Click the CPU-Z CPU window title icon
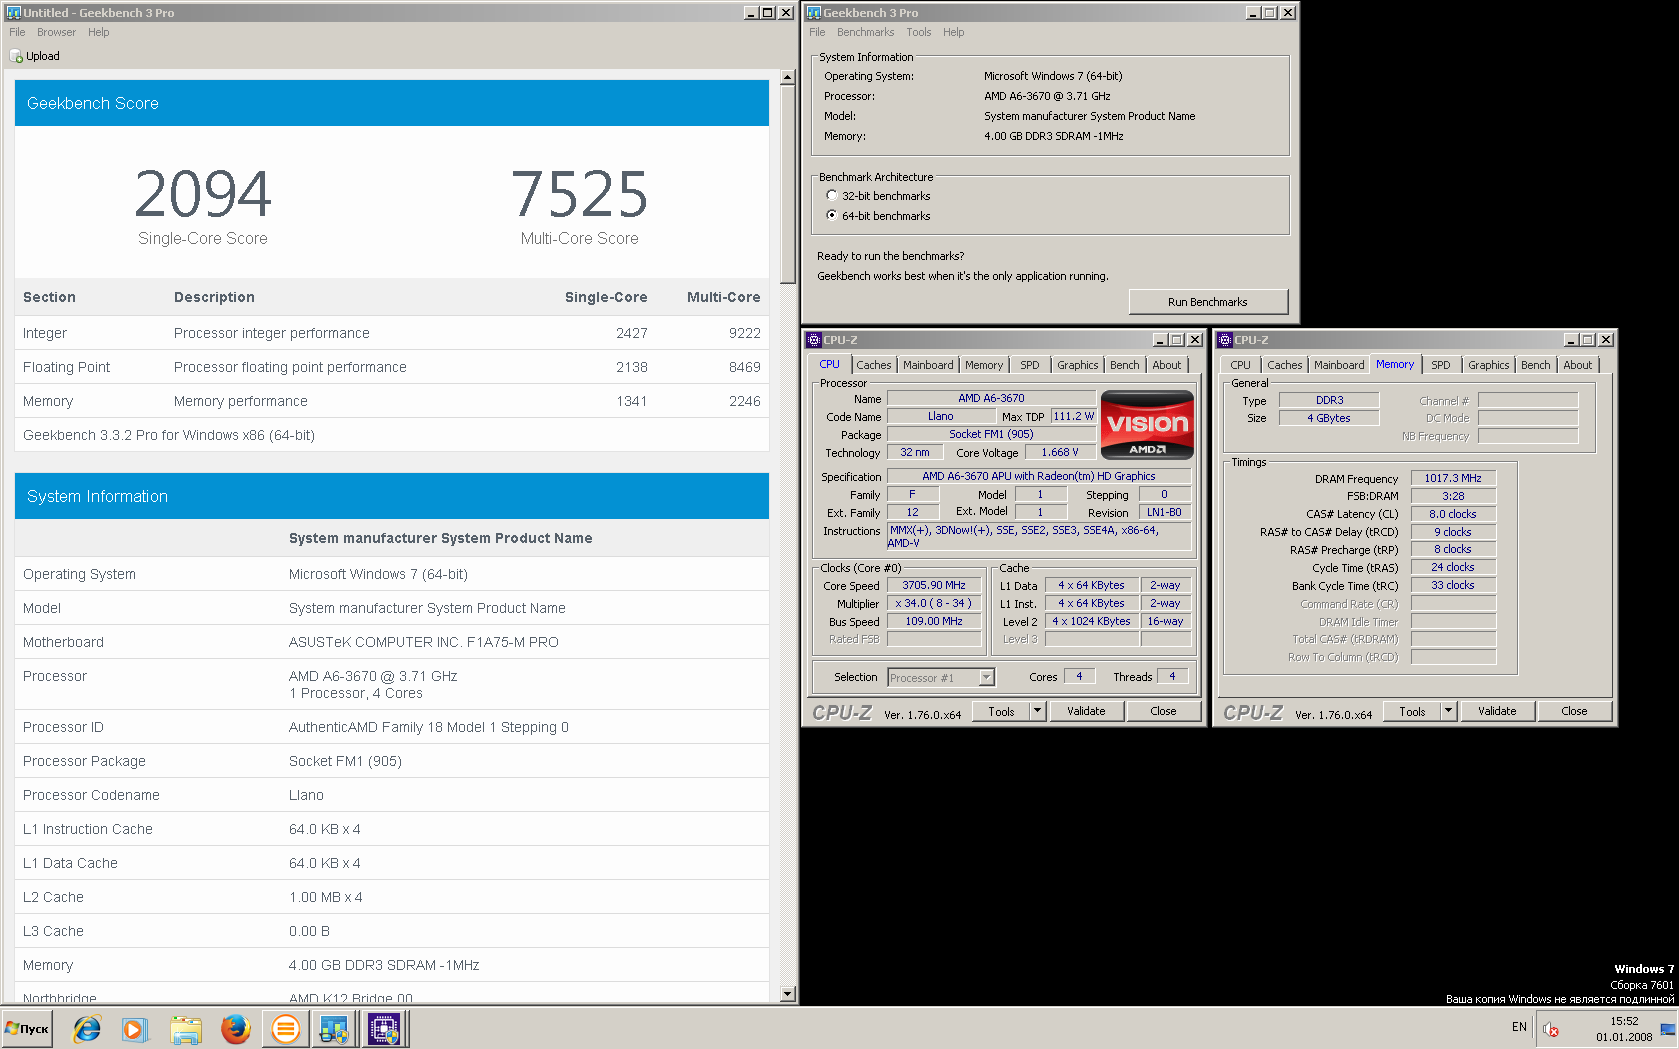Viewport: 1679px width, 1049px height. click(x=814, y=340)
